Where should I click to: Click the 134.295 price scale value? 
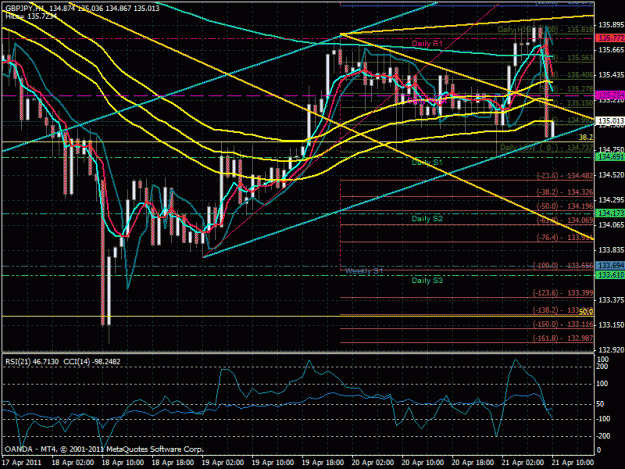coord(611,200)
